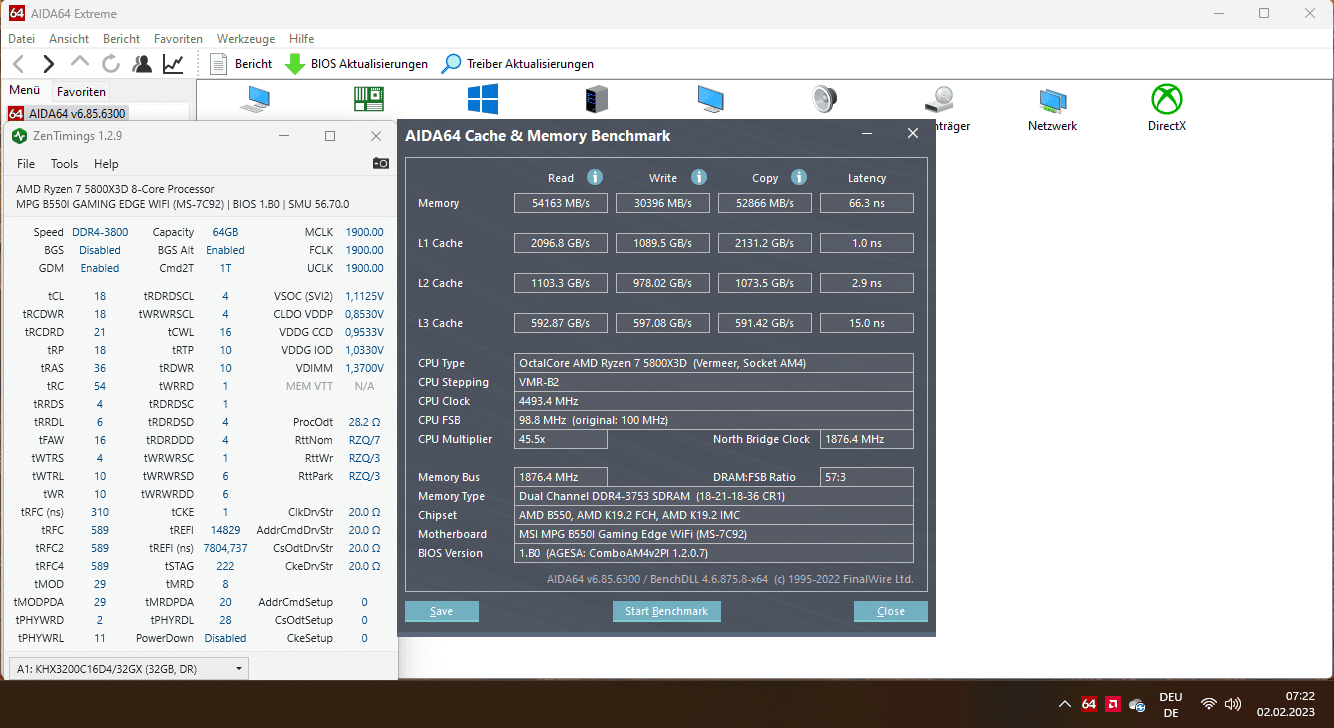Open the Datei menu
1334x728 pixels.
coord(22,38)
